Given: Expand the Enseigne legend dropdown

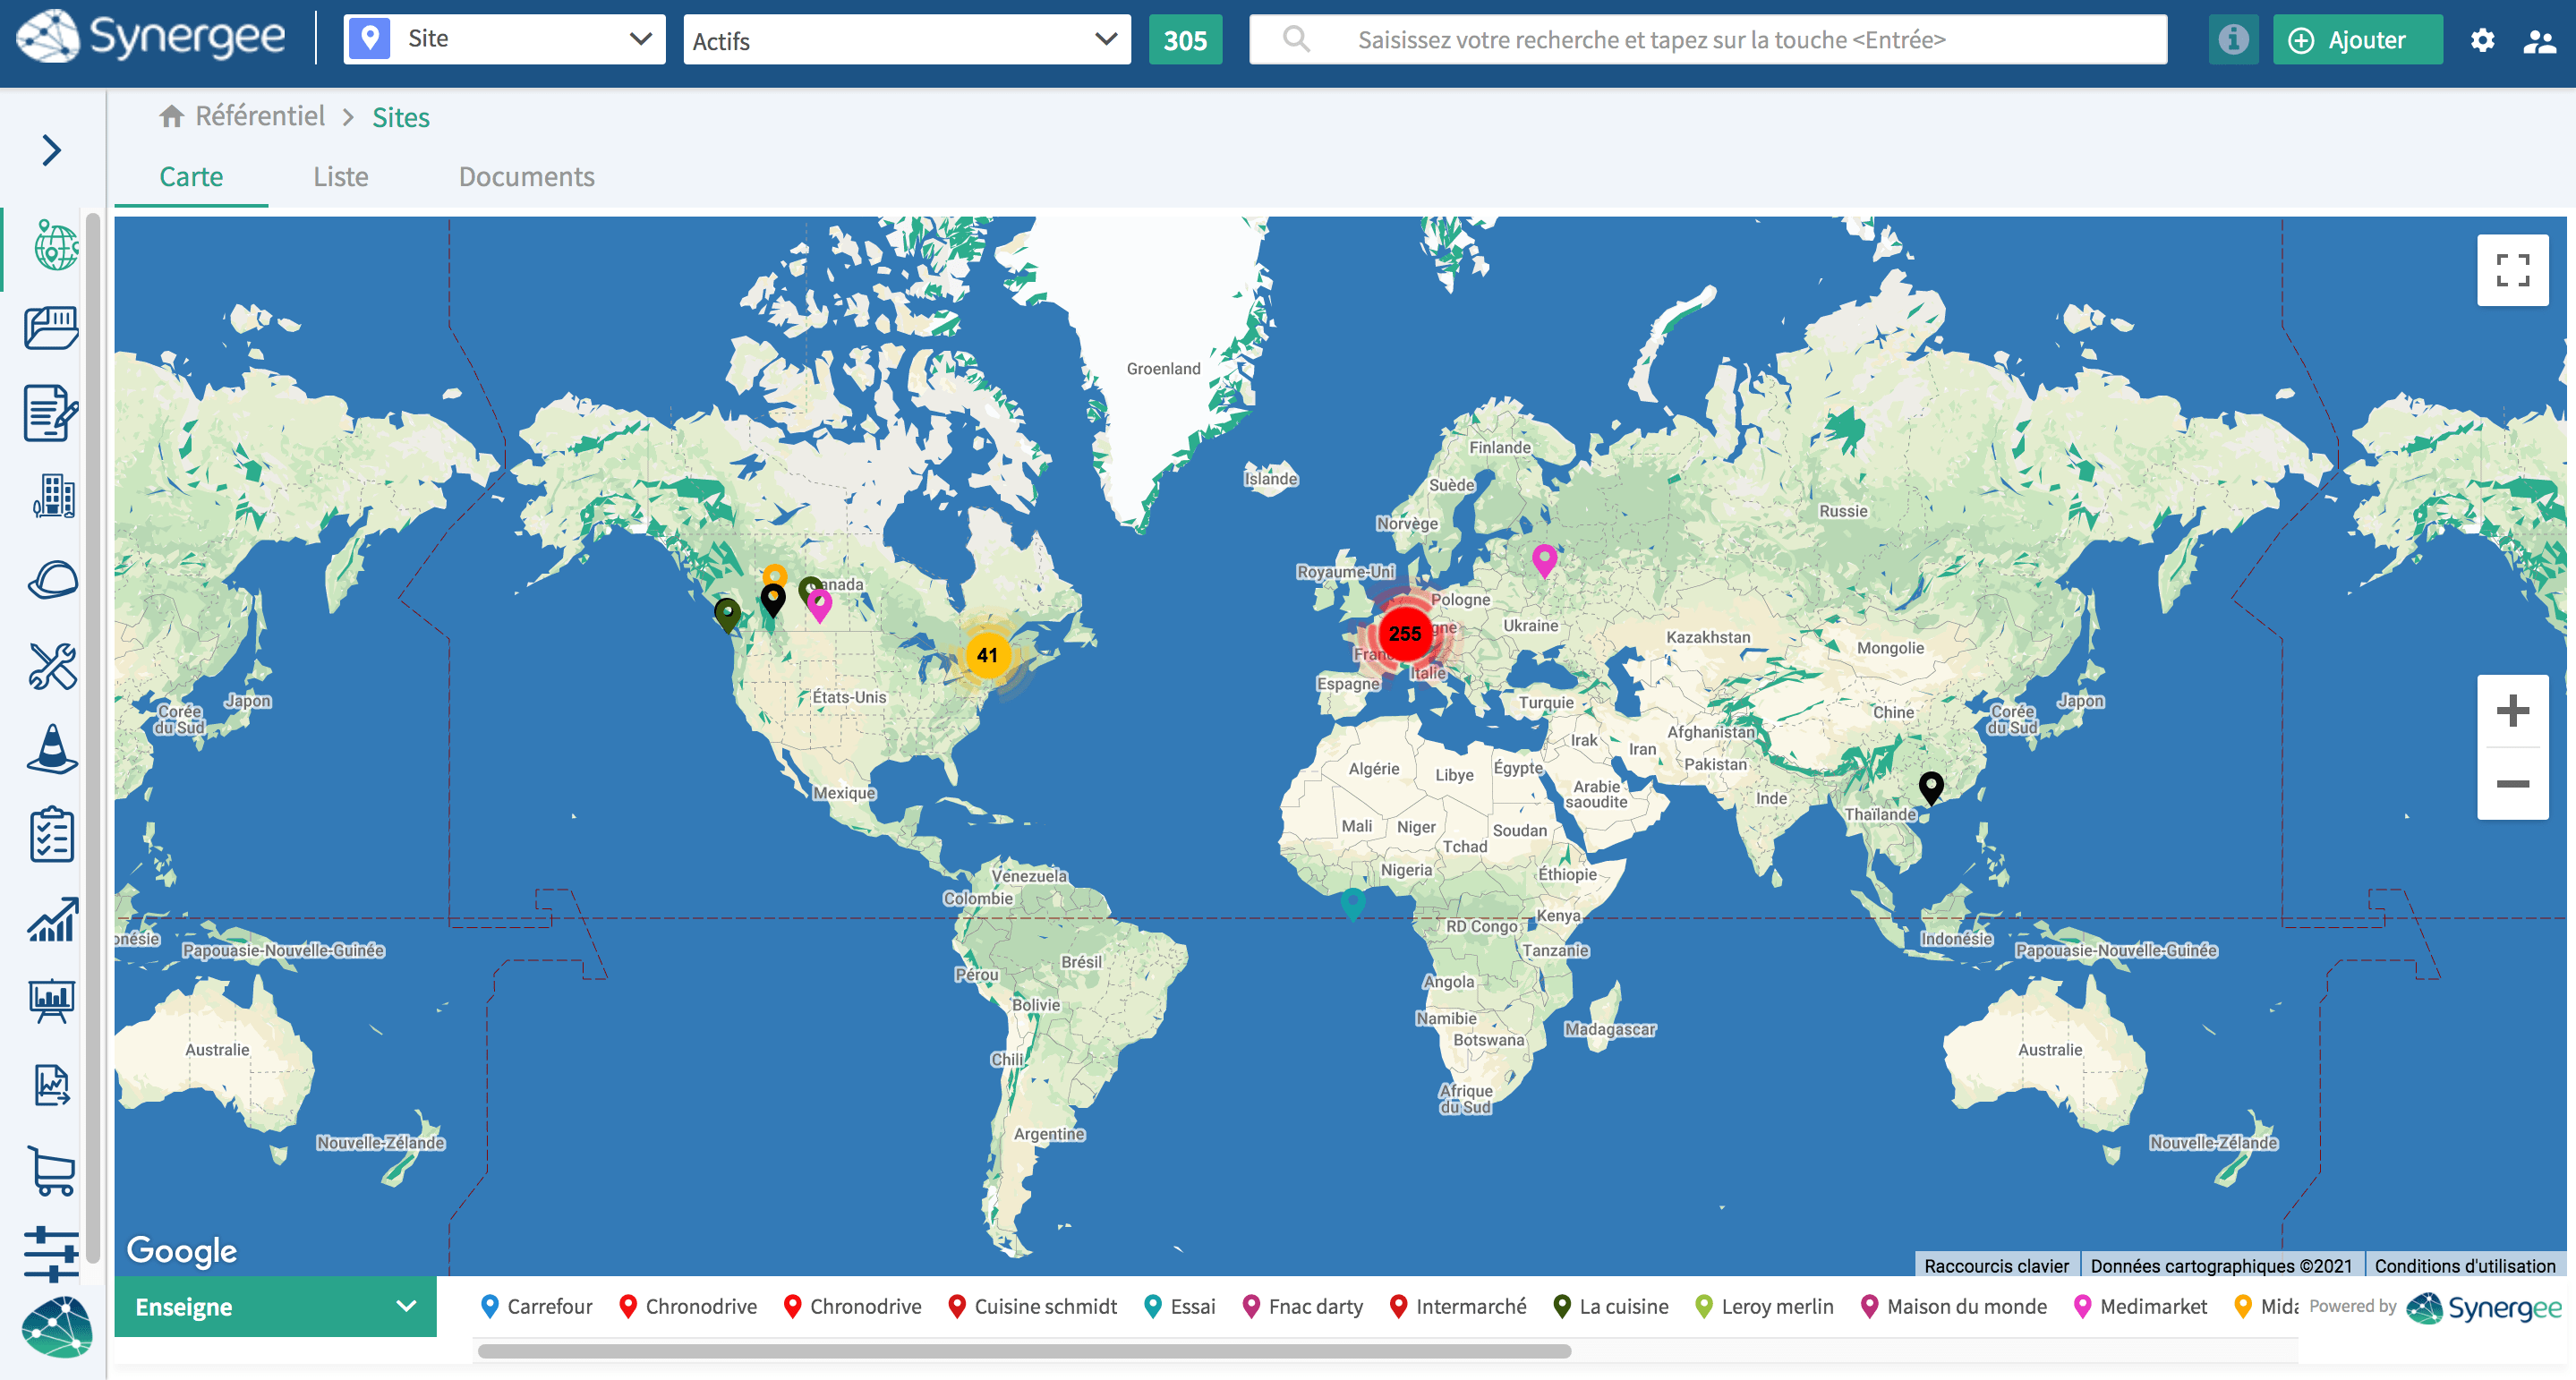Looking at the screenshot, I should click(275, 1306).
